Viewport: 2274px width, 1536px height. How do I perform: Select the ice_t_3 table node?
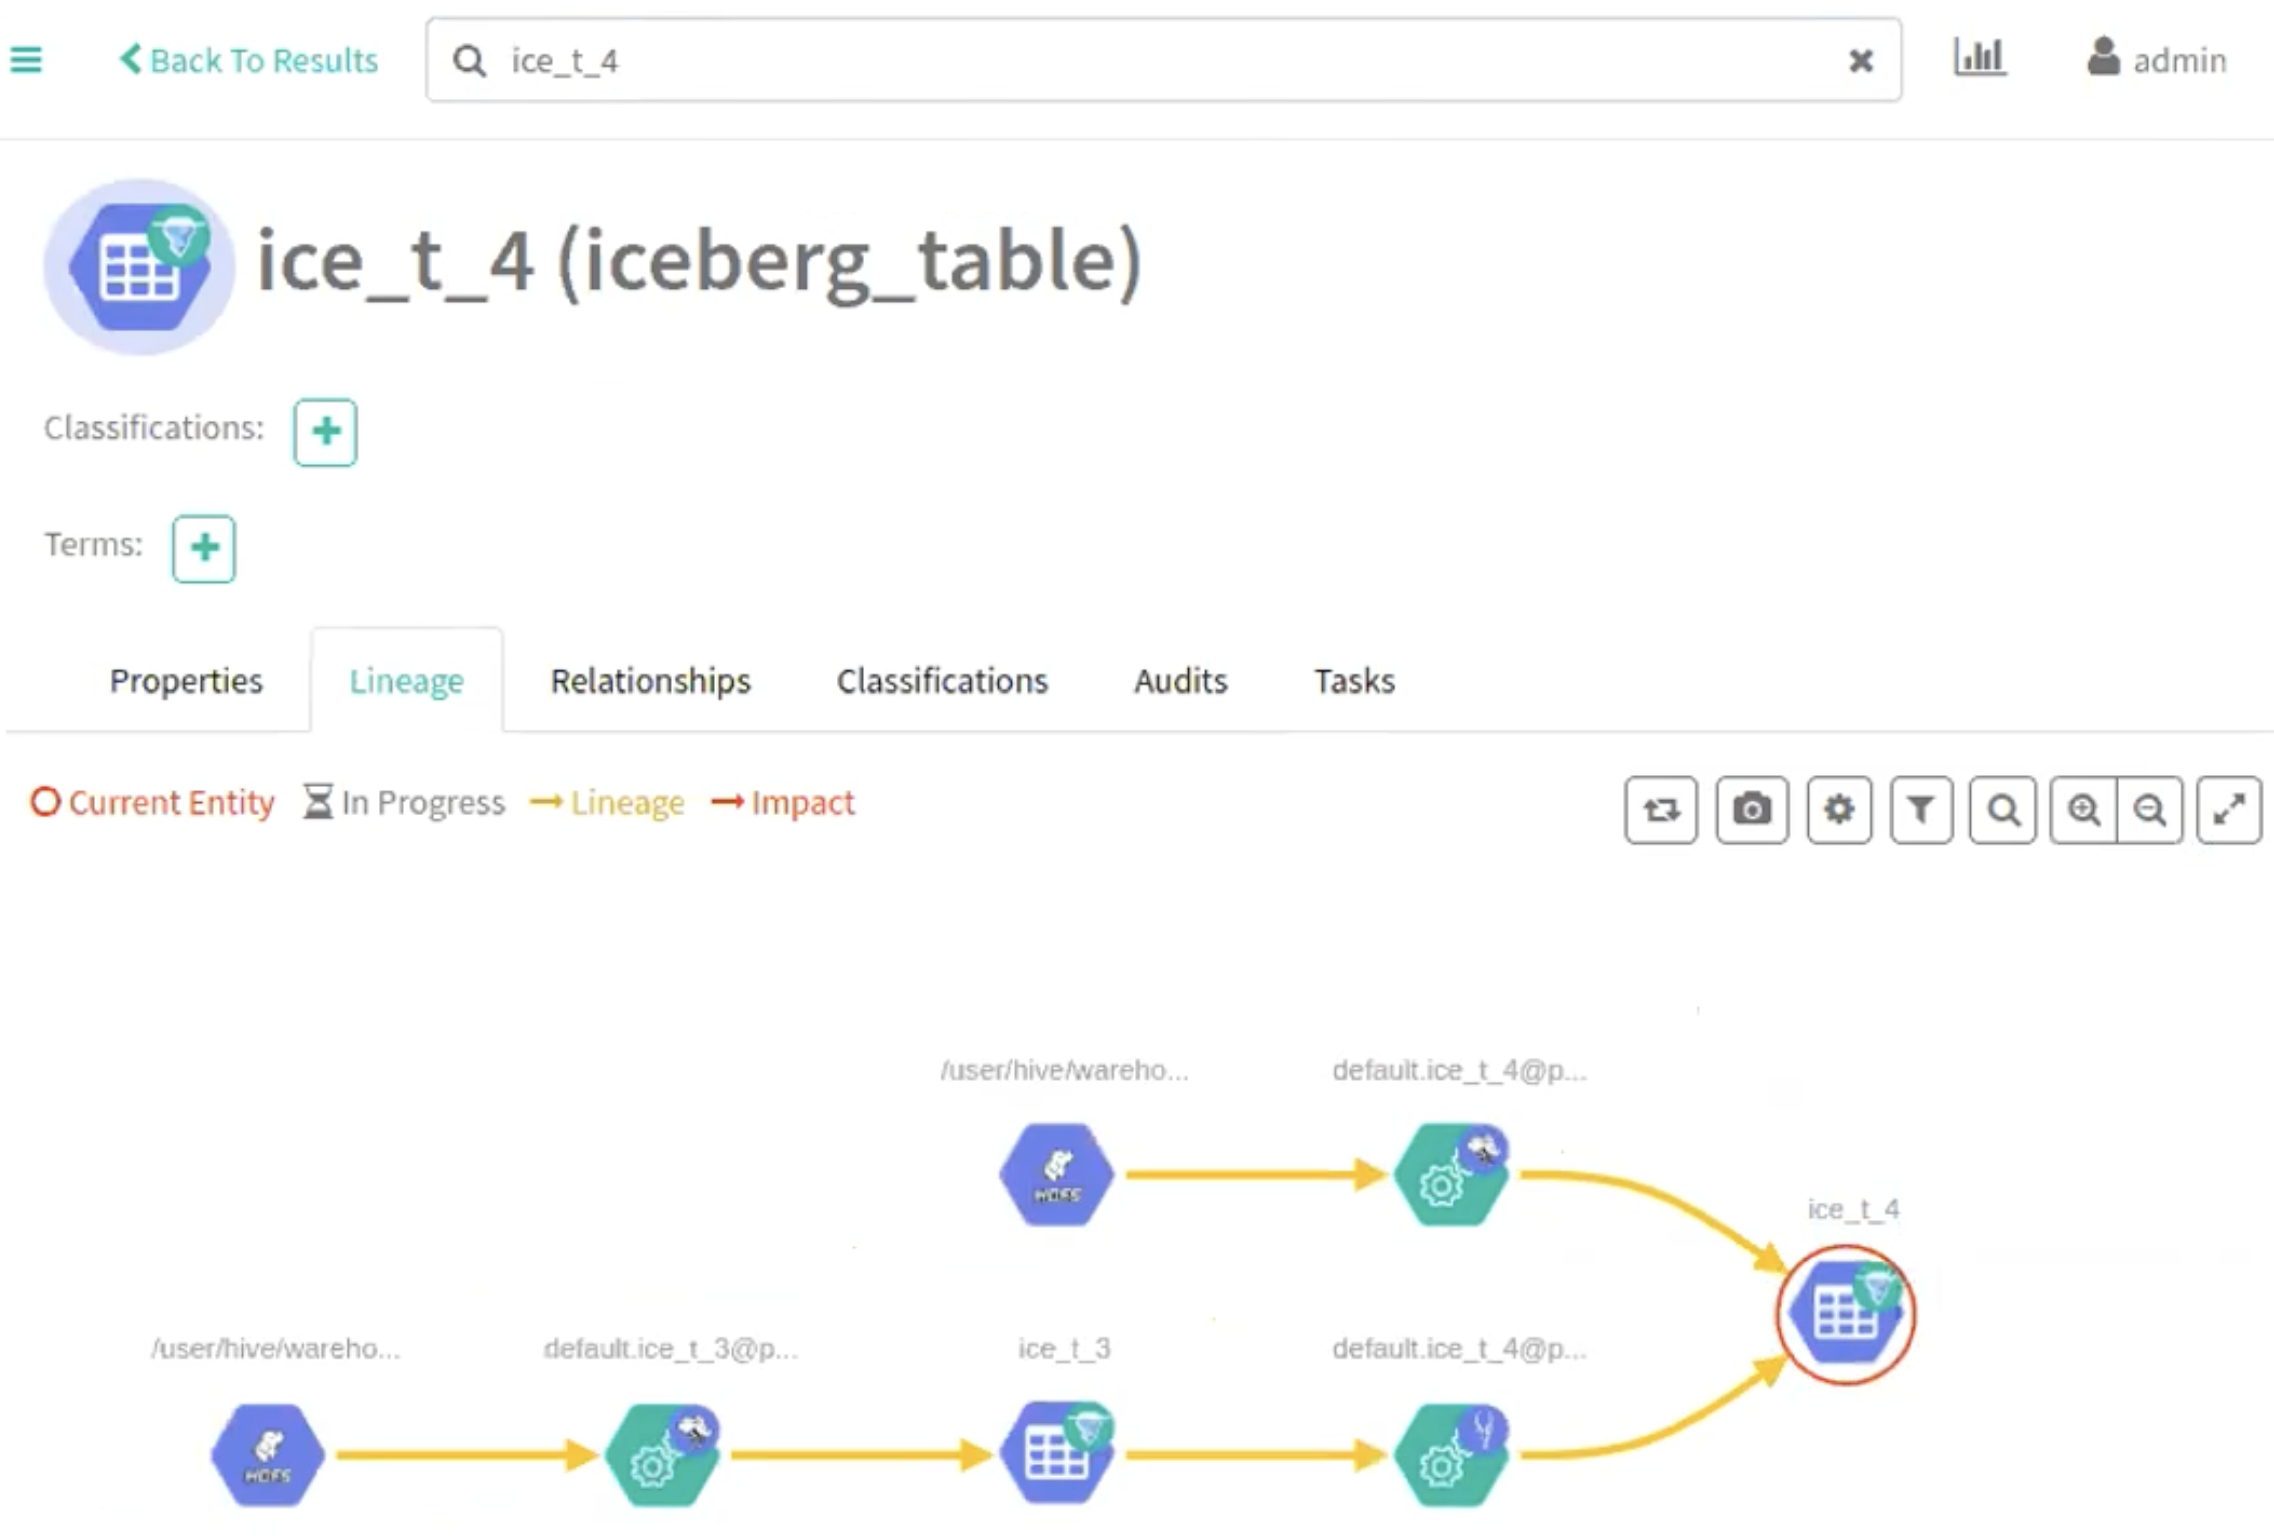1058,1454
